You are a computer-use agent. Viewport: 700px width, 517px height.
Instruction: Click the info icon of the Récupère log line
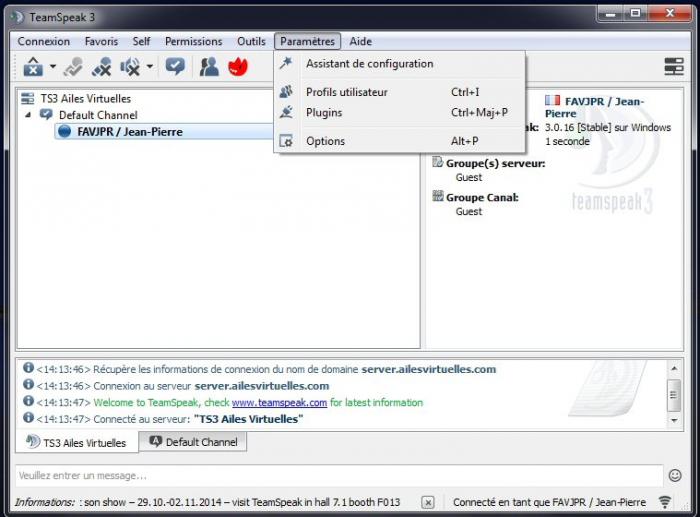pos(28,367)
